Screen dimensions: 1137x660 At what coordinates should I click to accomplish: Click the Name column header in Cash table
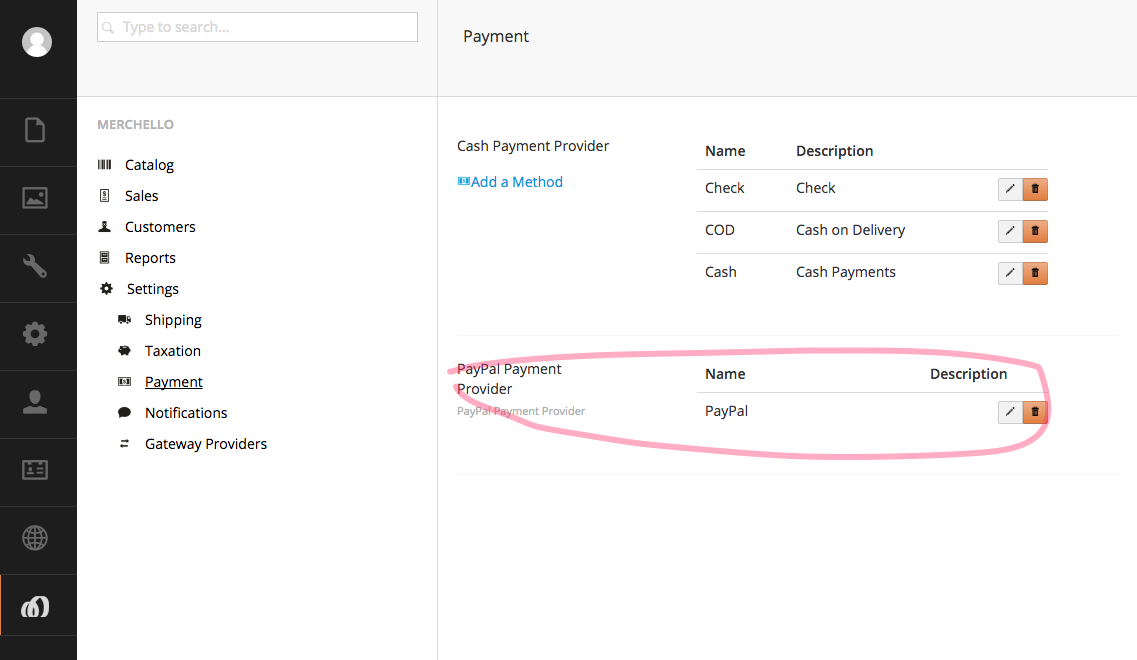click(x=725, y=151)
